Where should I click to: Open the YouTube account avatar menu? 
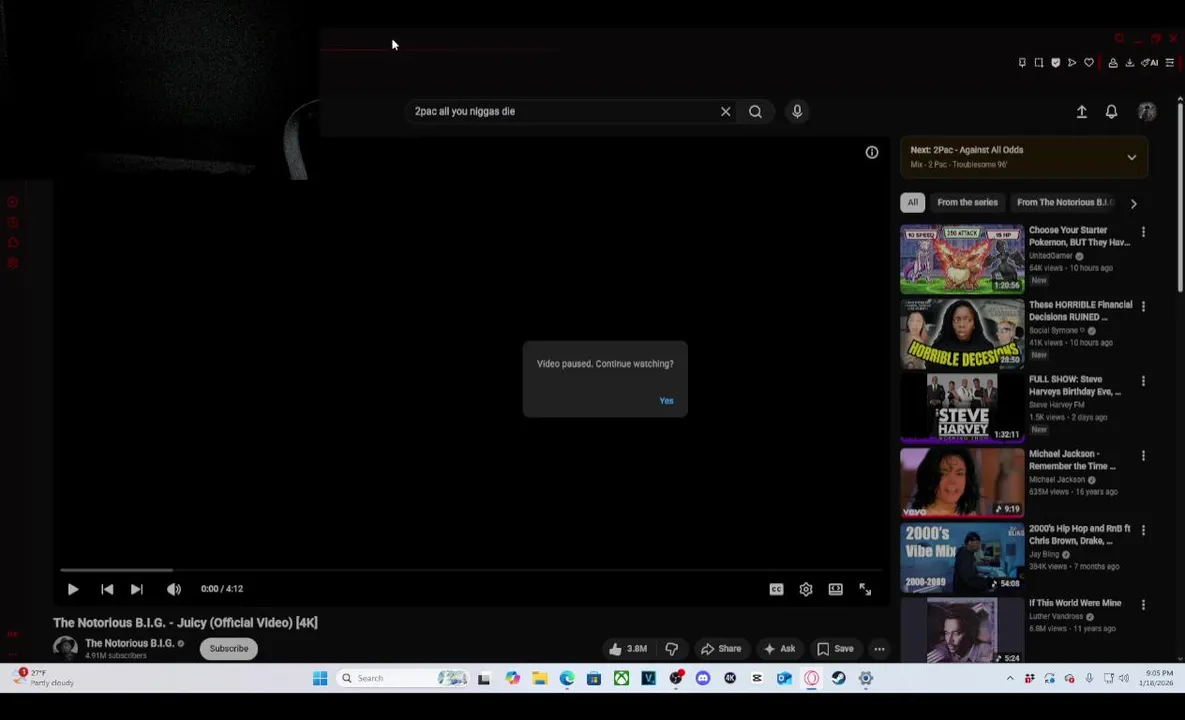[1146, 112]
